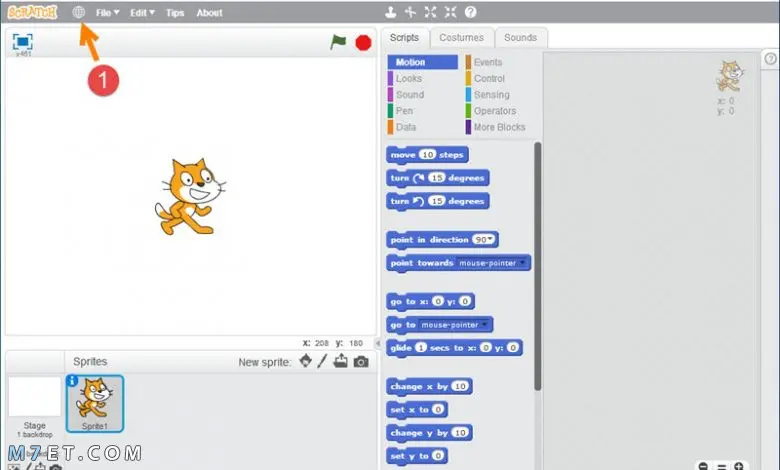Switch to Costumes tab
Viewport: 780px width, 470px height.
tap(461, 38)
